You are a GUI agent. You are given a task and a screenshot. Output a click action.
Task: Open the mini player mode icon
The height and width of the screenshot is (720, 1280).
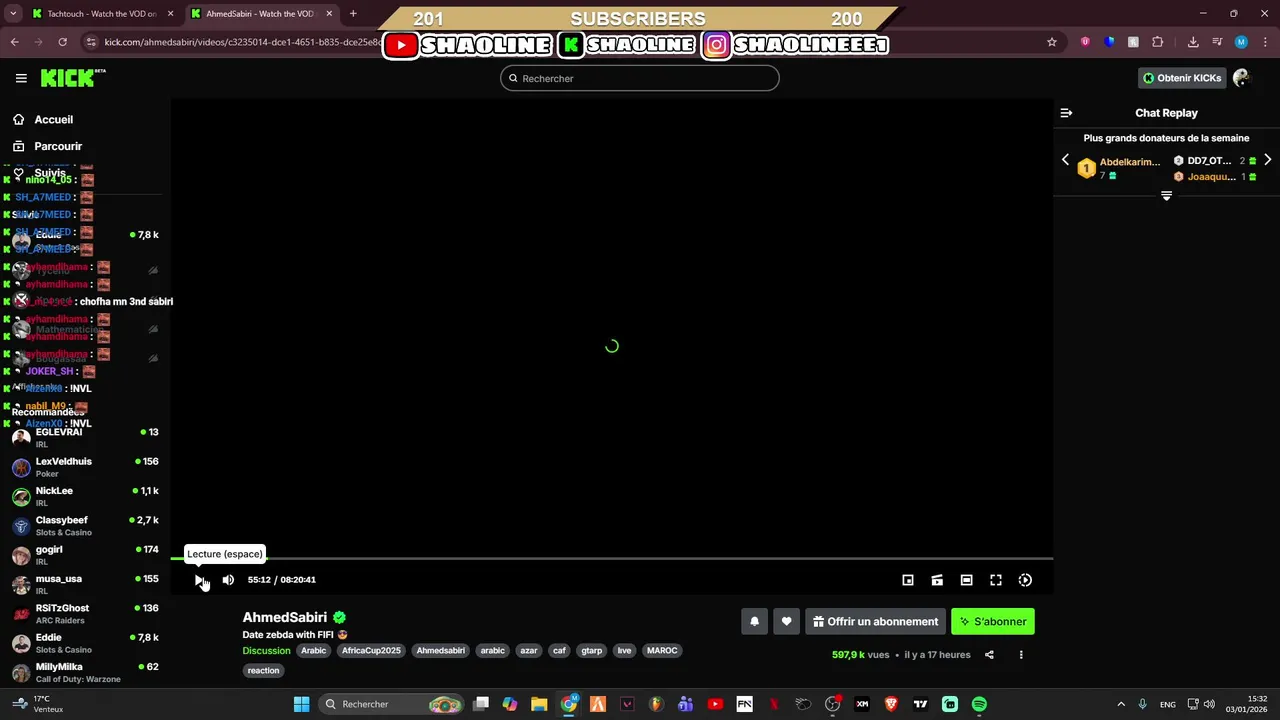click(908, 580)
